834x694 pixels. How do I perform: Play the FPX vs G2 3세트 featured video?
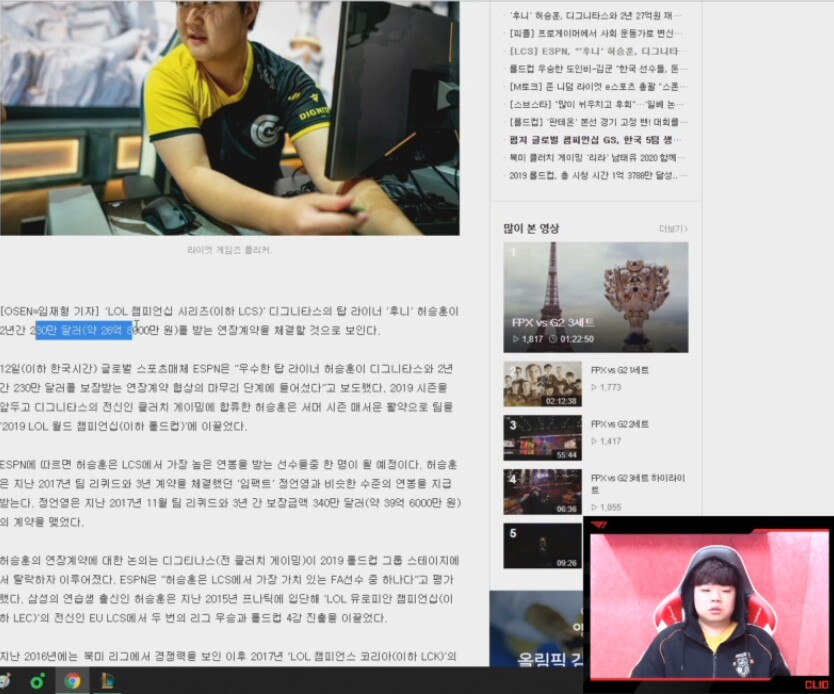pos(596,296)
